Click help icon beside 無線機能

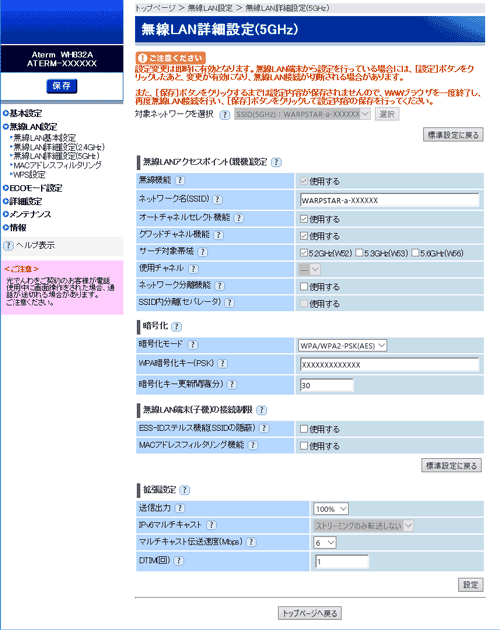[180, 180]
